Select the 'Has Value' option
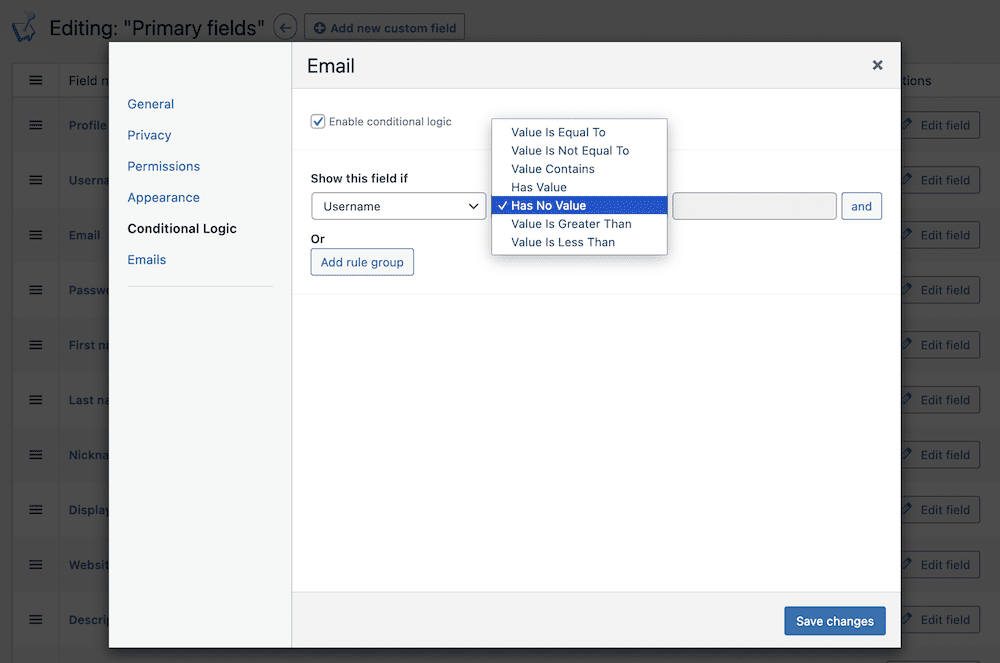Screen dimensions: 1000x663 coord(579,187)
